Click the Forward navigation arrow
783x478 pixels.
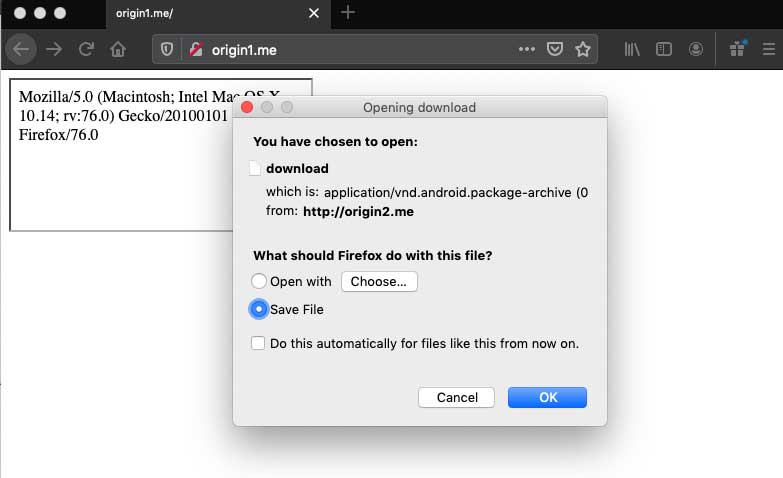coord(54,48)
